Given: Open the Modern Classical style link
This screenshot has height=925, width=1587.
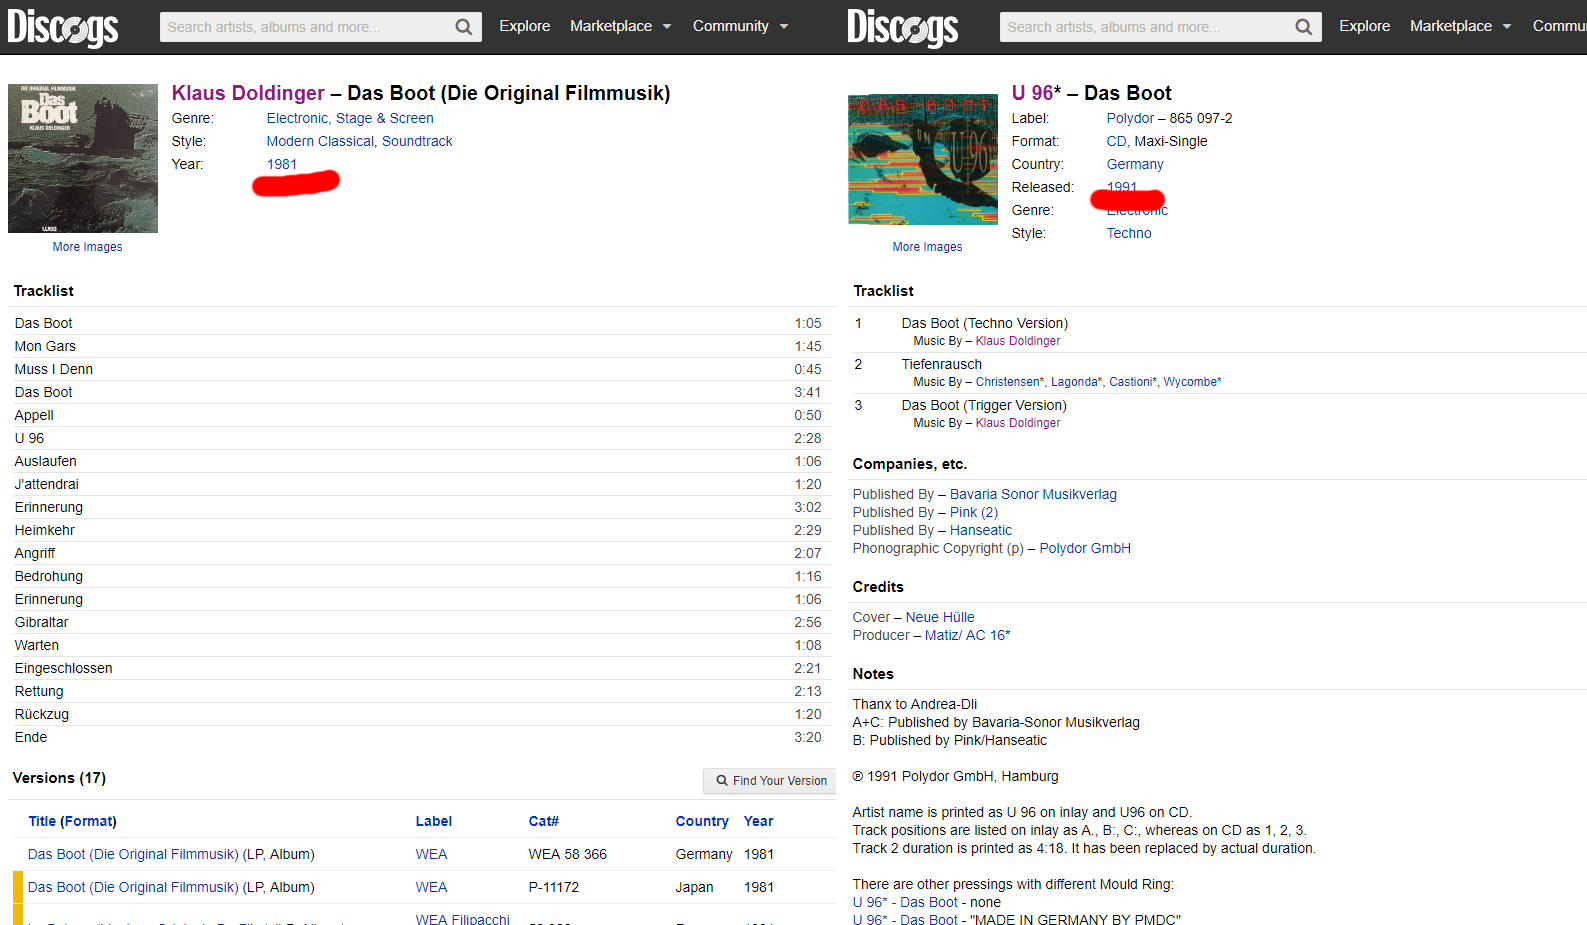Looking at the screenshot, I should [320, 141].
